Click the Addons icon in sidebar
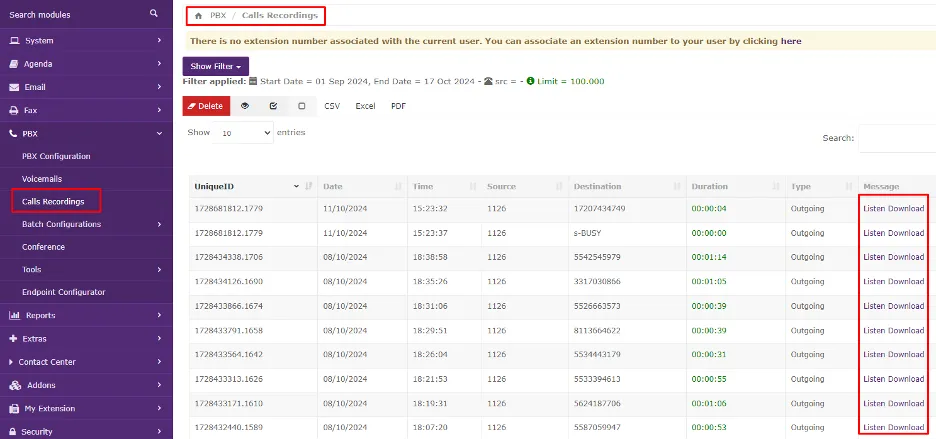The image size is (936, 440). tap(14, 385)
